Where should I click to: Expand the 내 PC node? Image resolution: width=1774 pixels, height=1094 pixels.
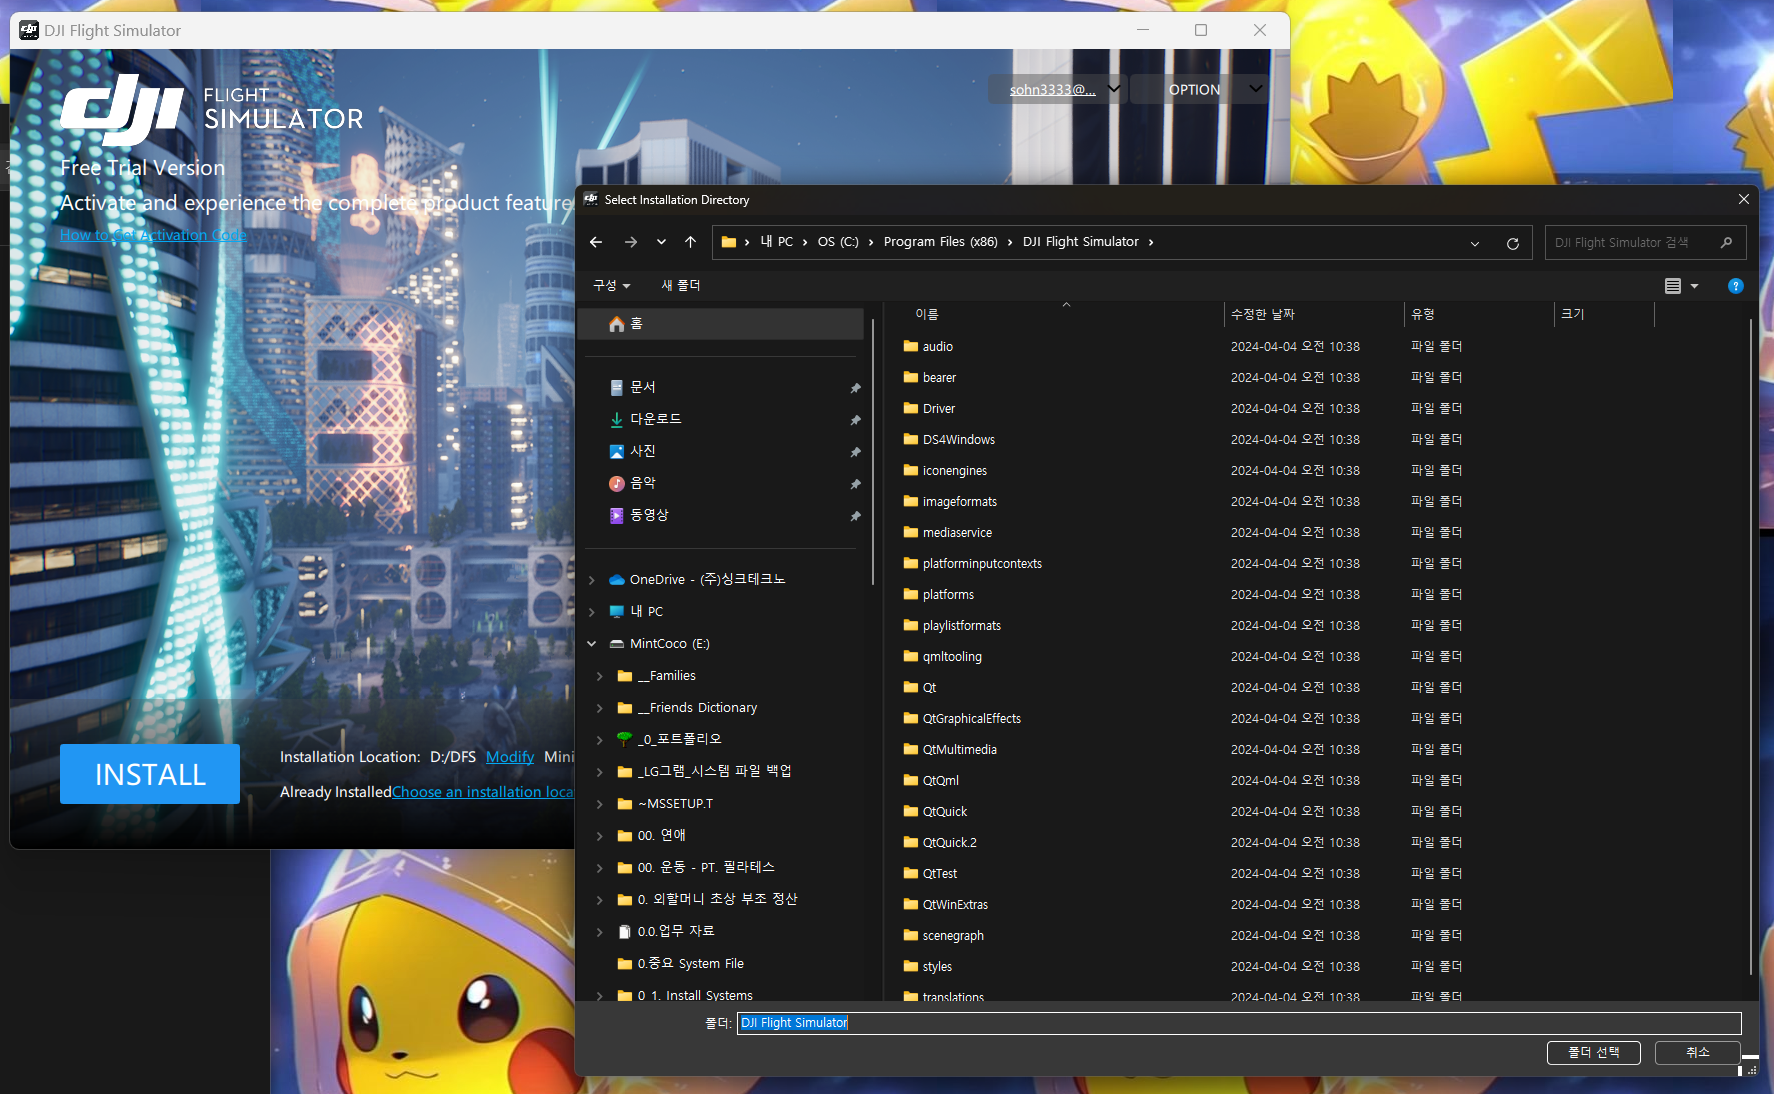point(592,612)
